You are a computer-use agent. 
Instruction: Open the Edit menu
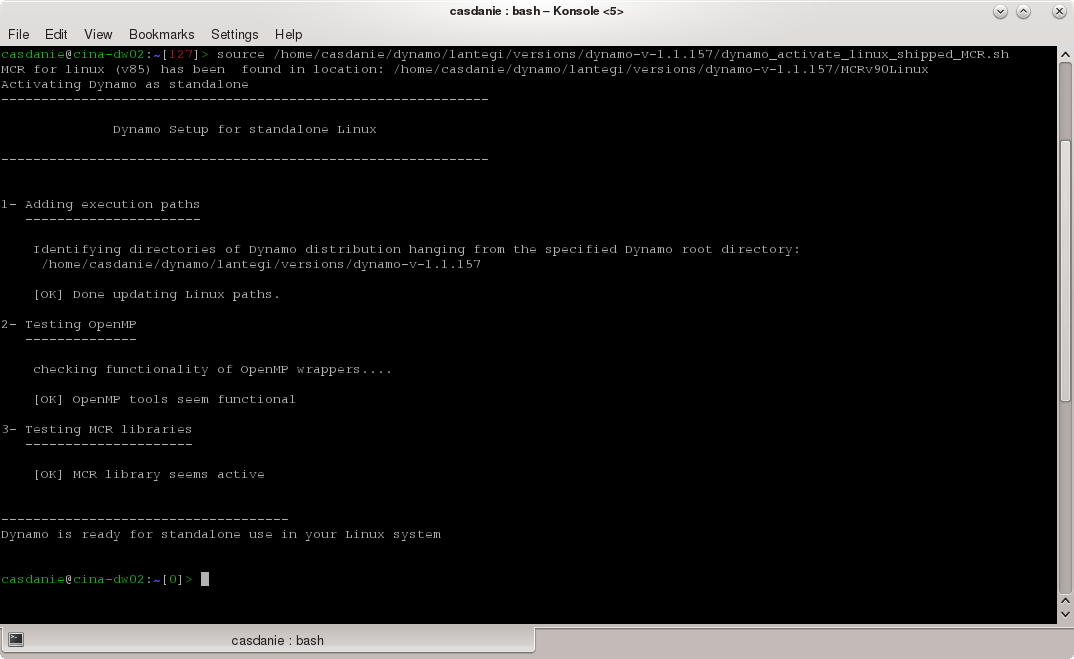coord(56,34)
